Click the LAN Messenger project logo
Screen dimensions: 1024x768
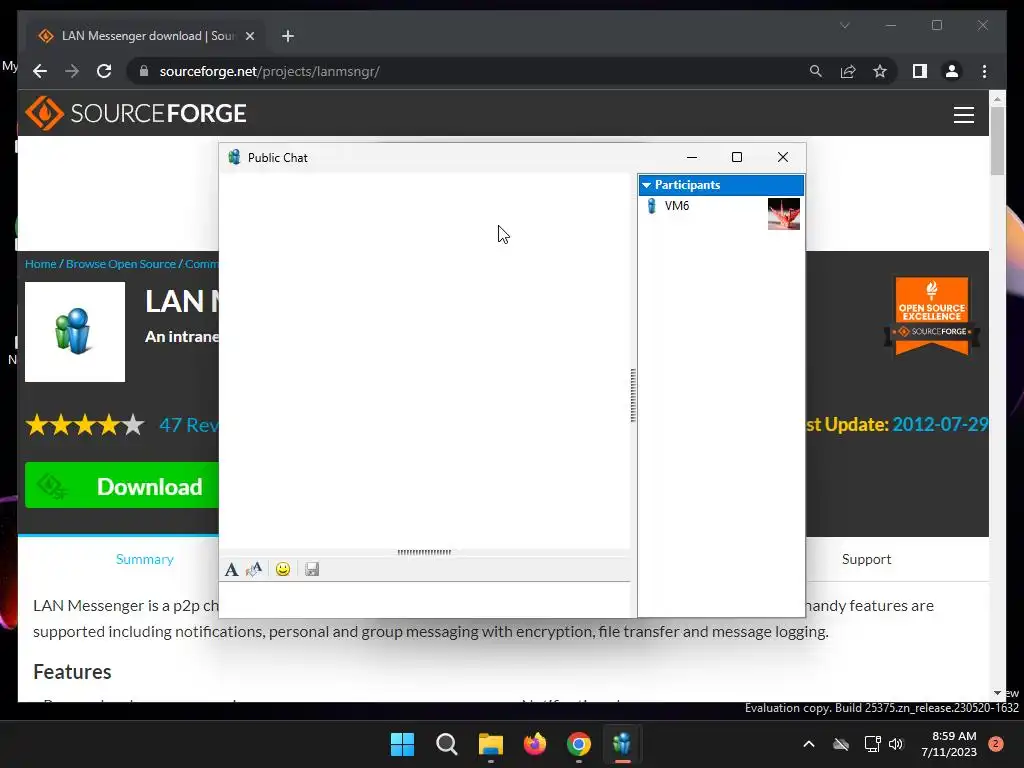tap(75, 332)
